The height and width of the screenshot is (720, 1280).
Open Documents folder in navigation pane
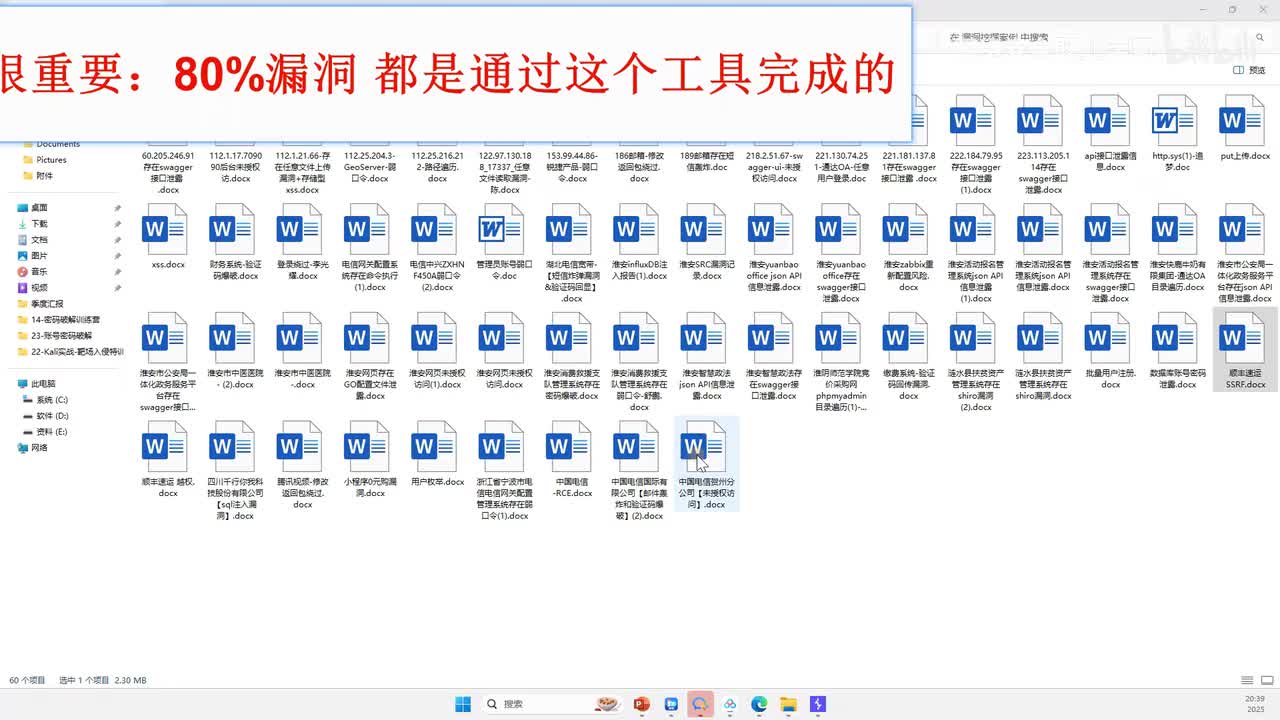point(58,144)
